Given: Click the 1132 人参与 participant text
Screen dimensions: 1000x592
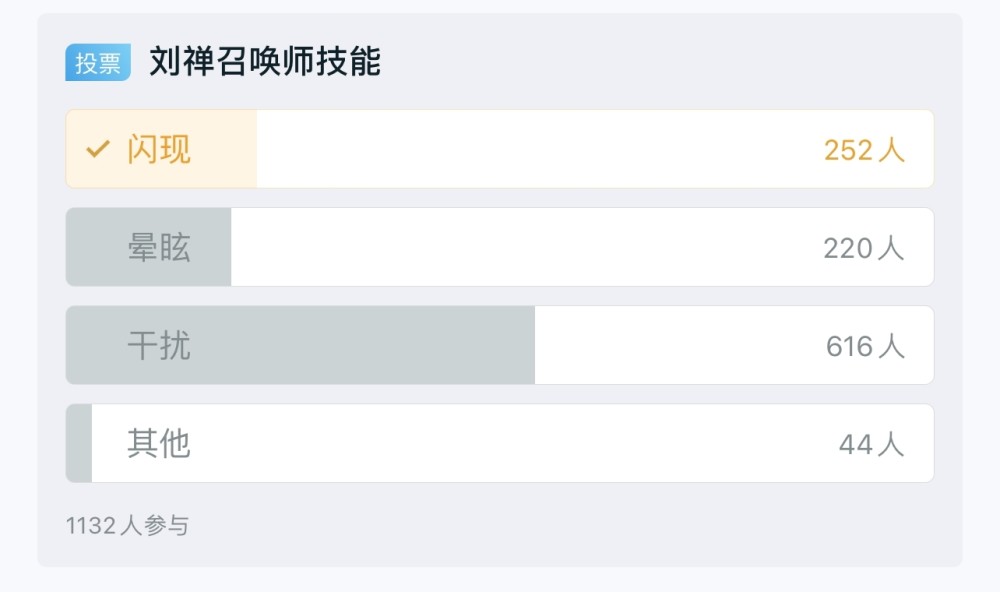Looking at the screenshot, I should pyautogui.click(x=128, y=526).
